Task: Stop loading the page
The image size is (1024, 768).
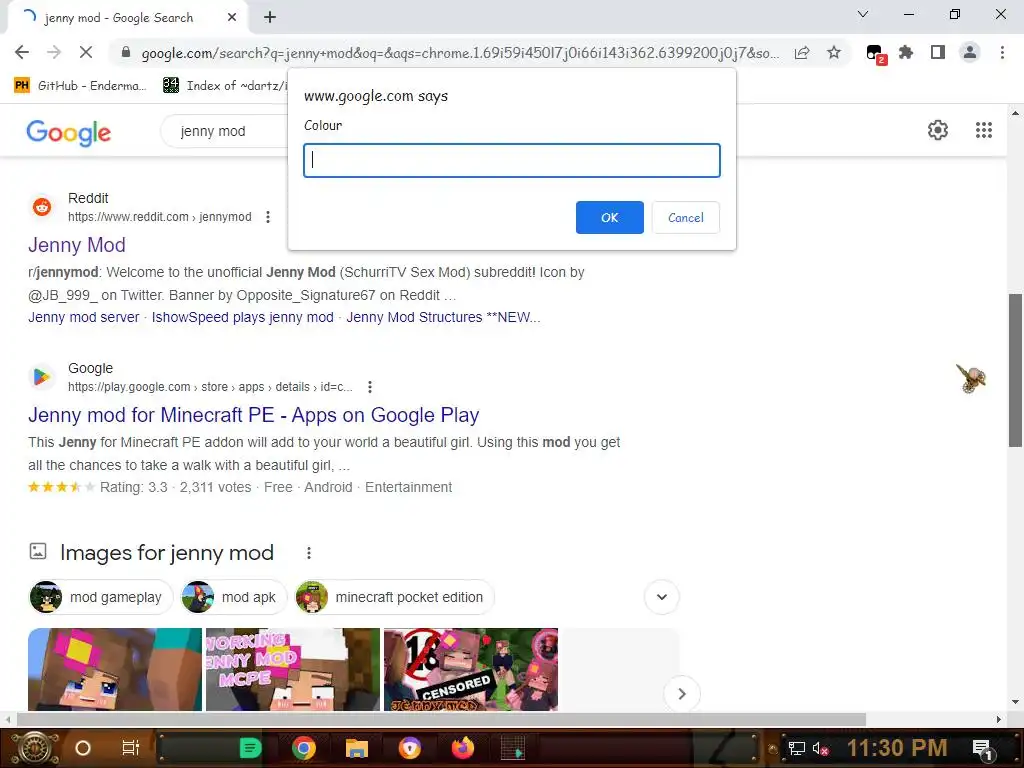Action: [86, 52]
